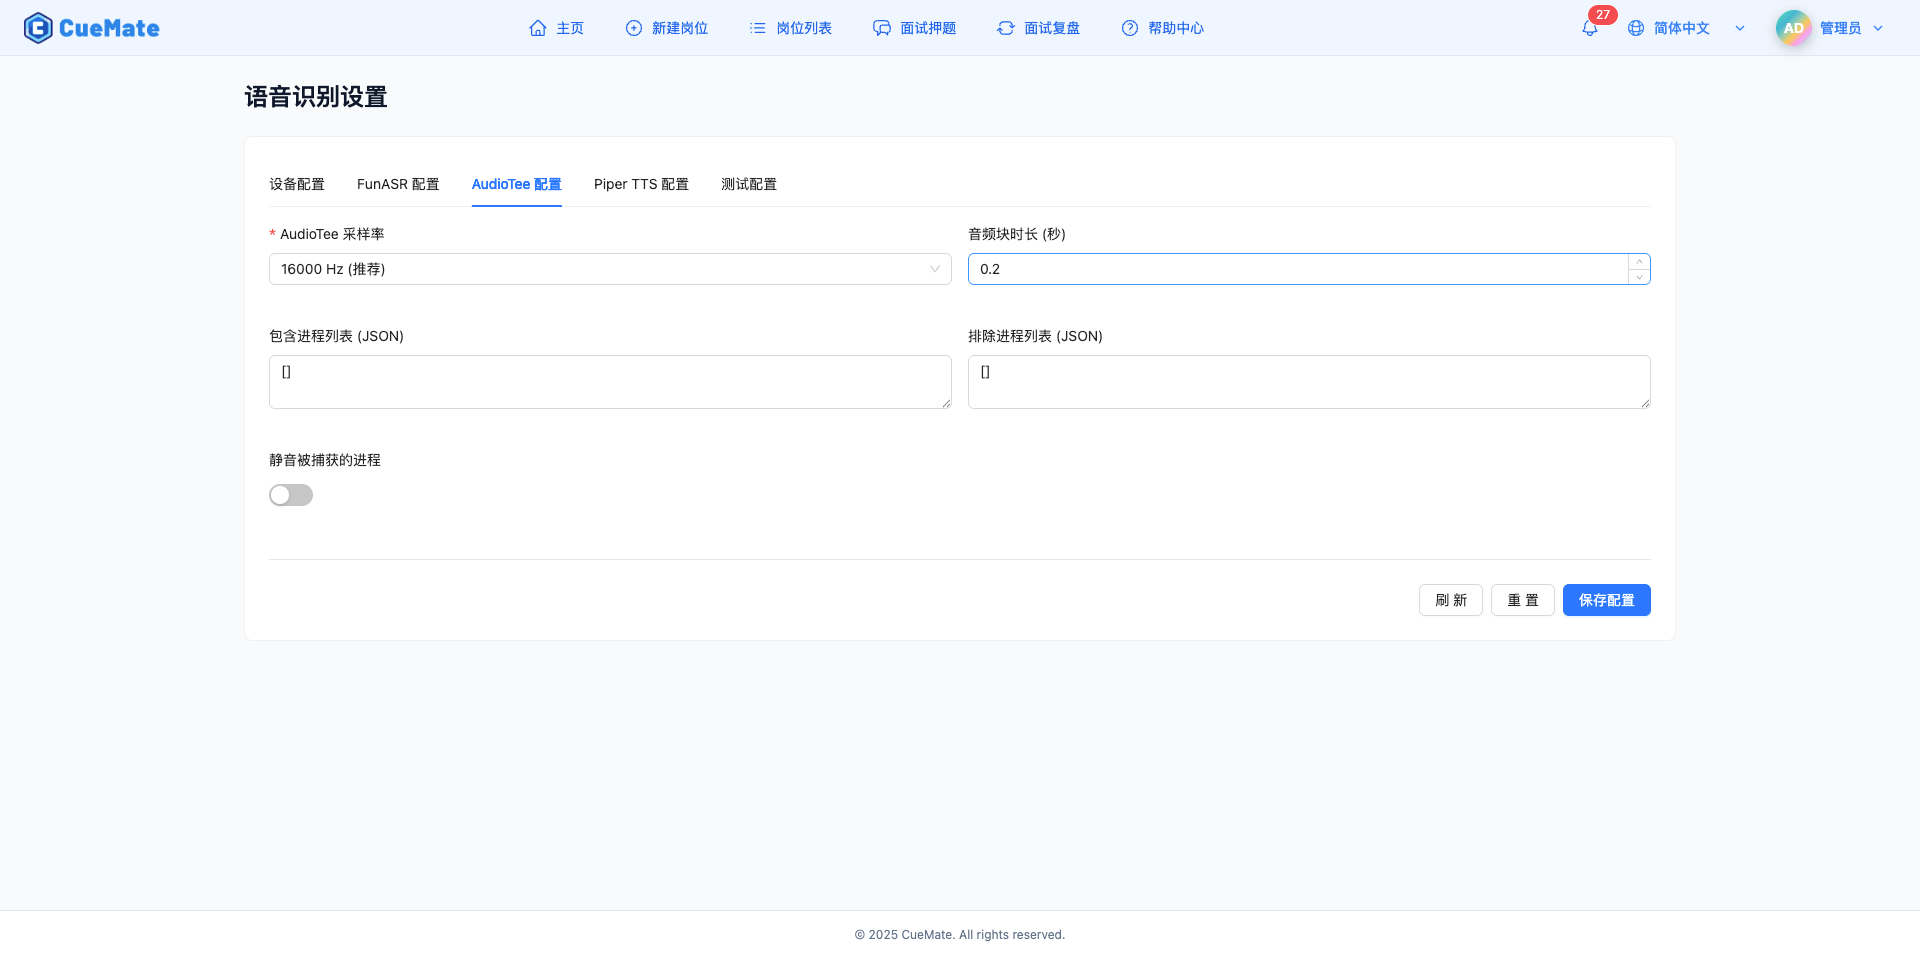Open the 帮助中心 question mark icon
The width and height of the screenshot is (1920, 958).
click(1130, 28)
